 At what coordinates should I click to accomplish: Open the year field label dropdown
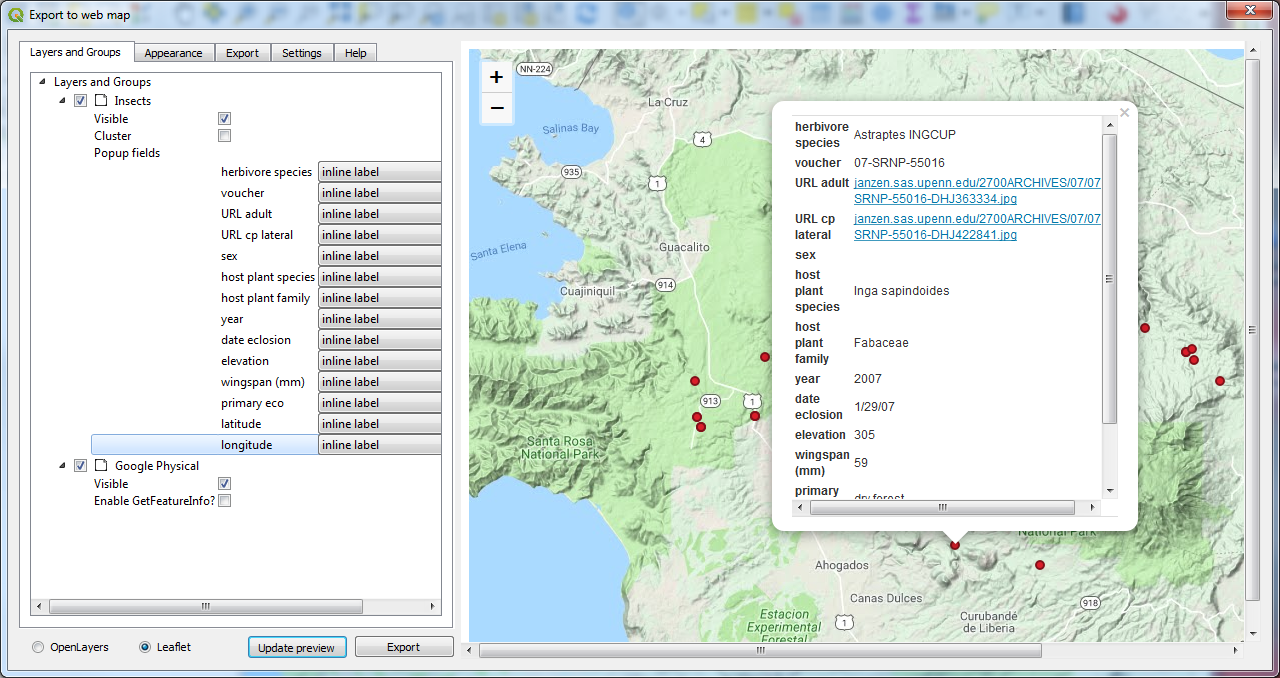coord(379,319)
